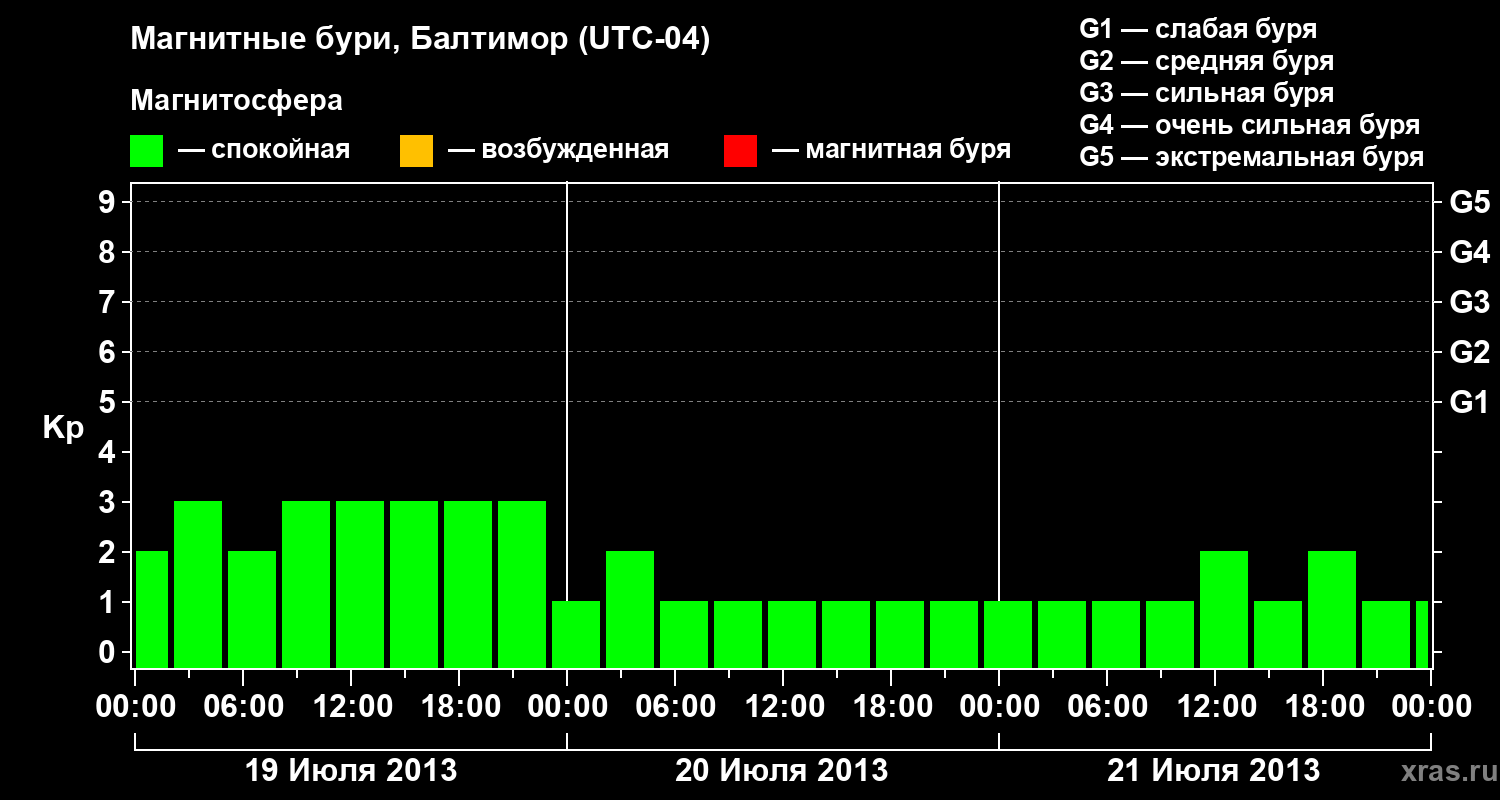Click the Kp 2 bar starting 18:00 on 21 Июля
This screenshot has height=800, width=1500.
pos(1332,609)
